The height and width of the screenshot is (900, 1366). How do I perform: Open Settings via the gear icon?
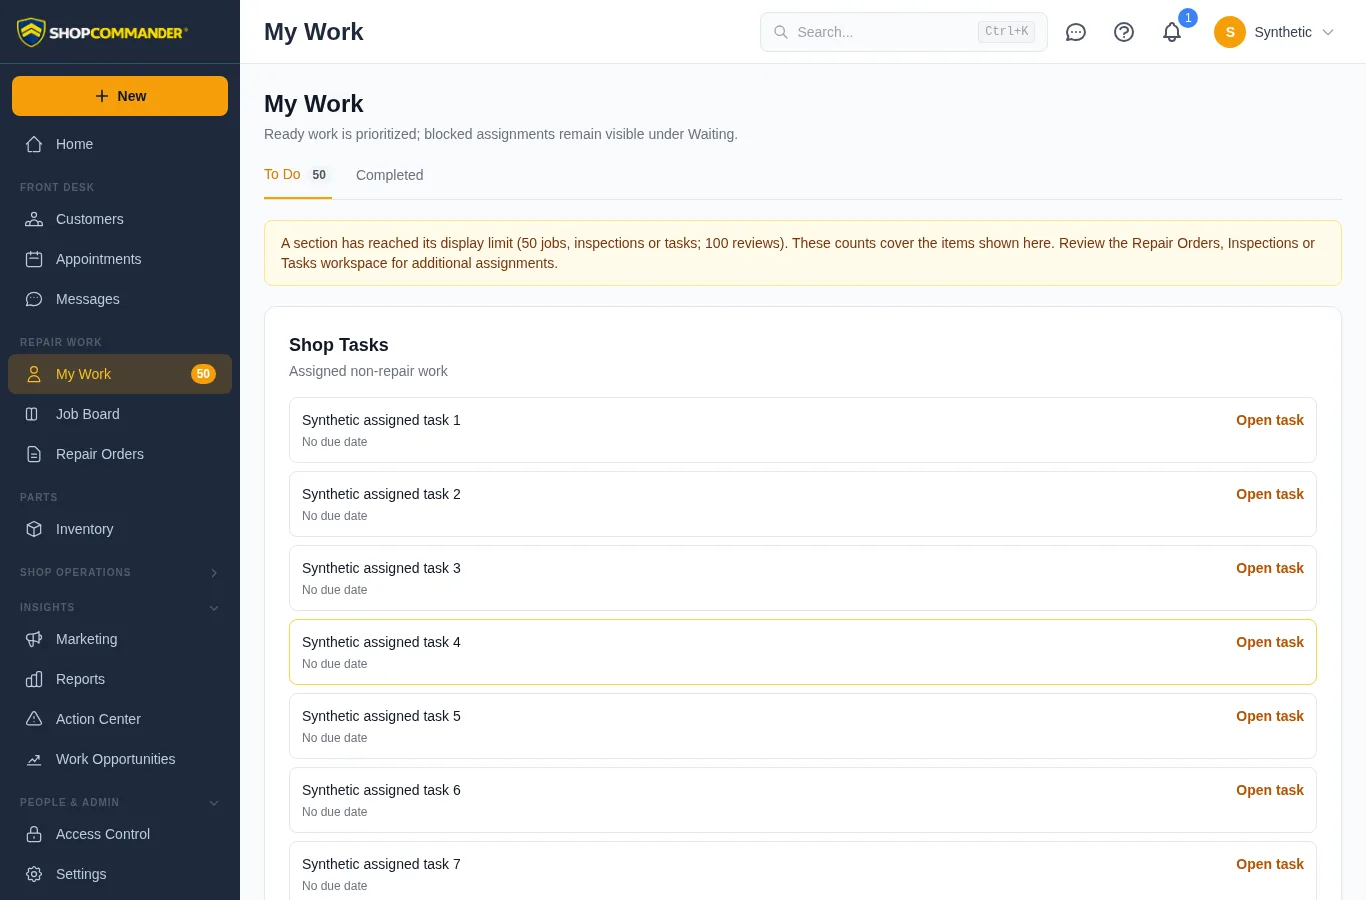pyautogui.click(x=34, y=874)
